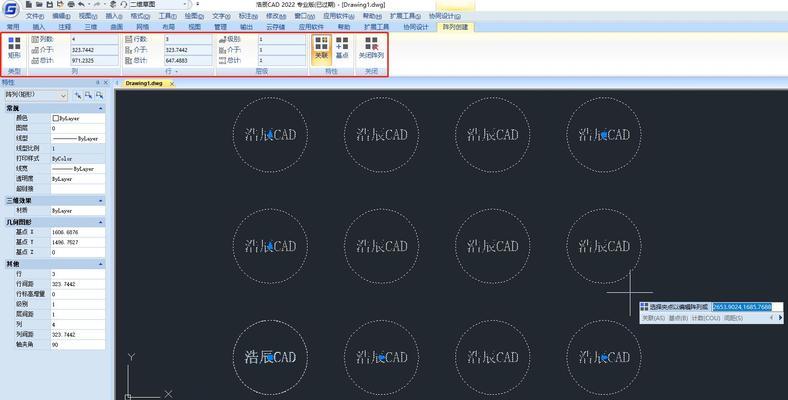Collapse the 常规 properties section
This screenshot has width=788, height=400.
(101, 109)
